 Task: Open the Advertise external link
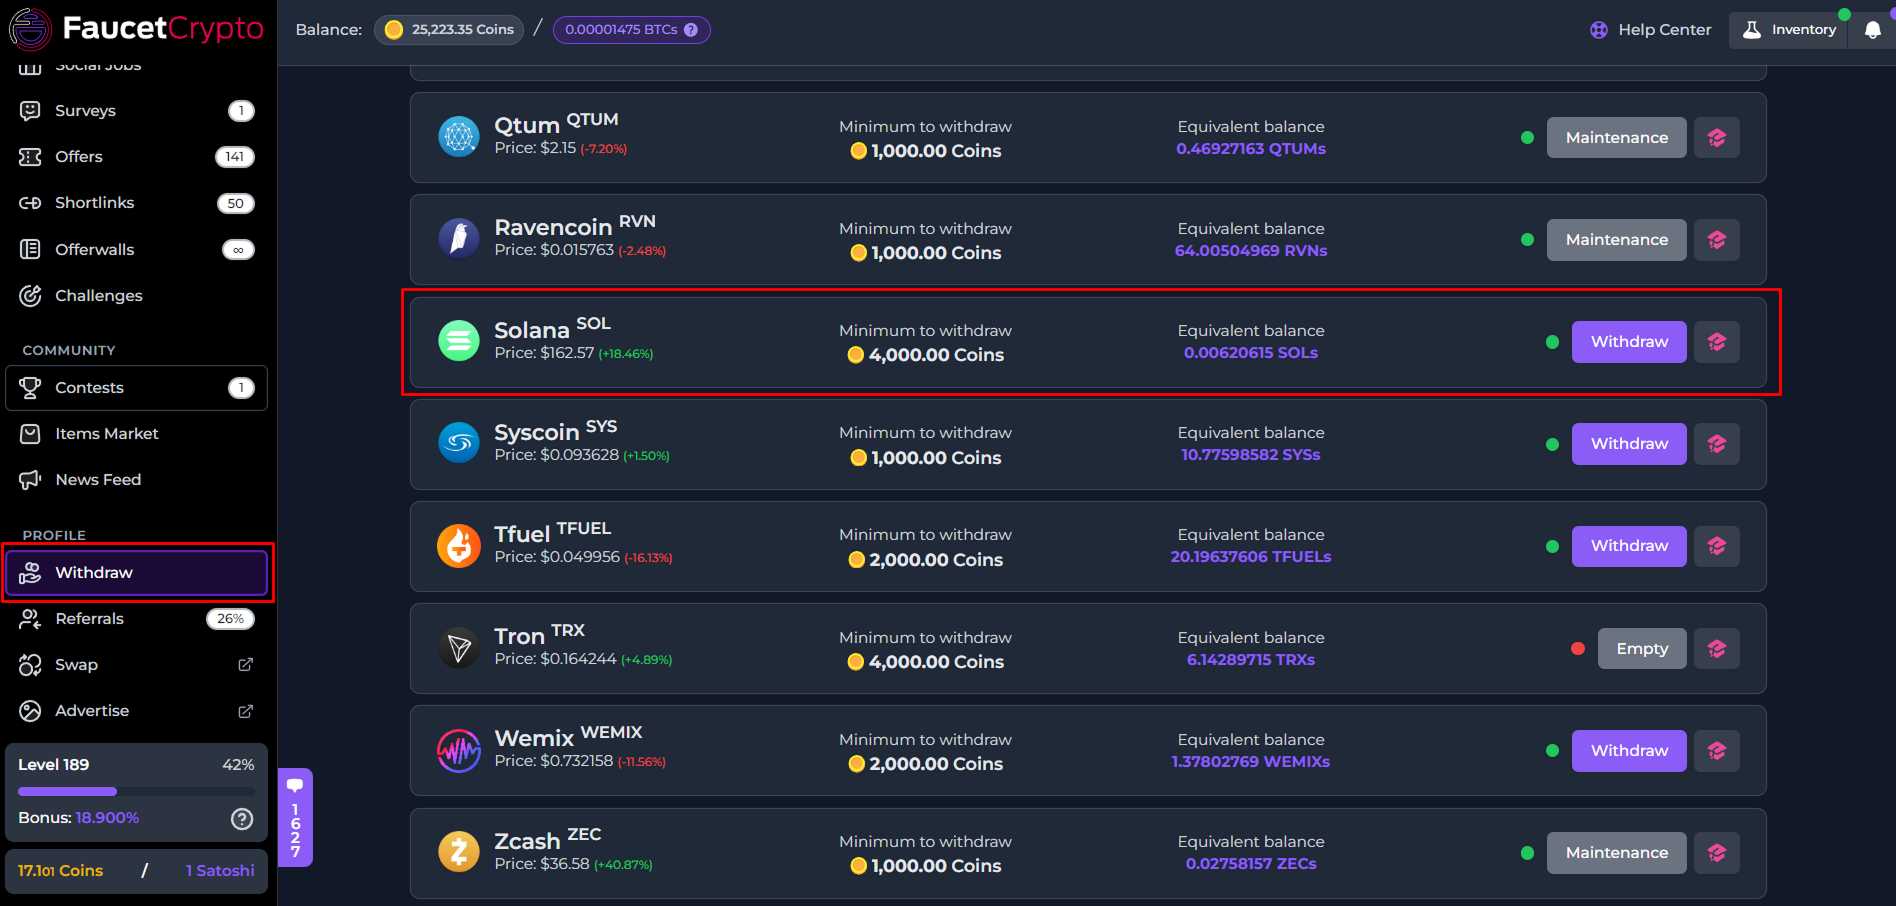click(136, 711)
